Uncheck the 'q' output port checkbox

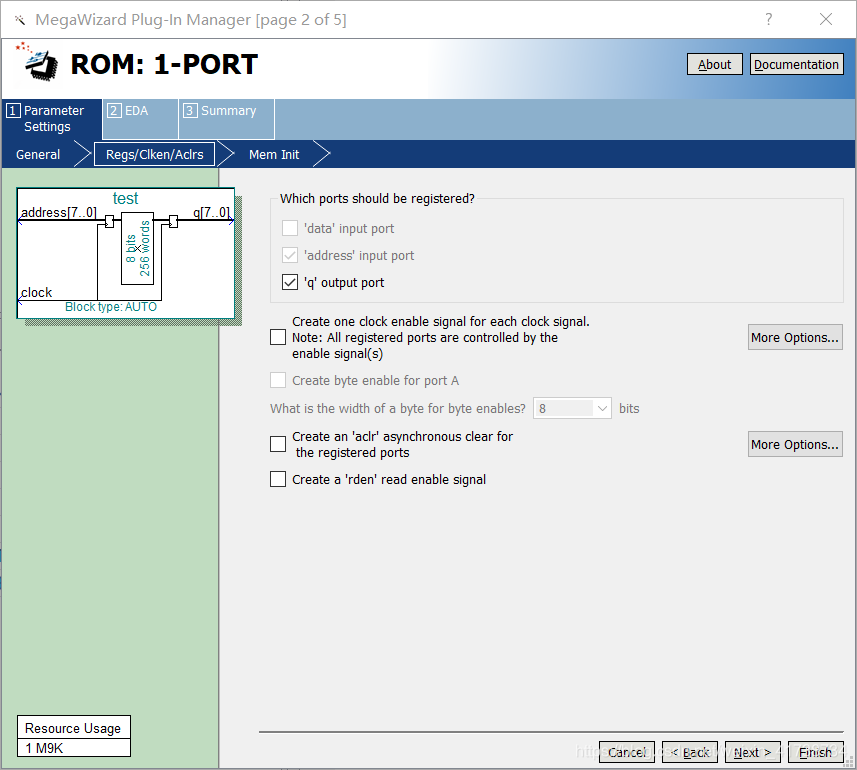coord(290,283)
